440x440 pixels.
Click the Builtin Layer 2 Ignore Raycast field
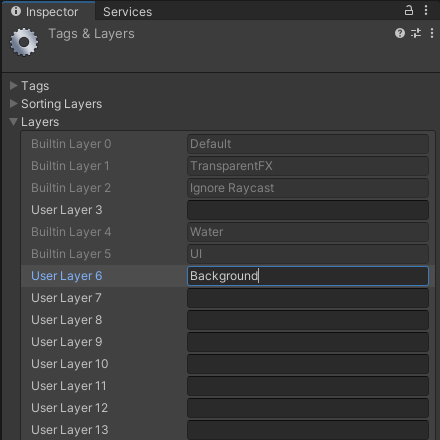tap(308, 188)
